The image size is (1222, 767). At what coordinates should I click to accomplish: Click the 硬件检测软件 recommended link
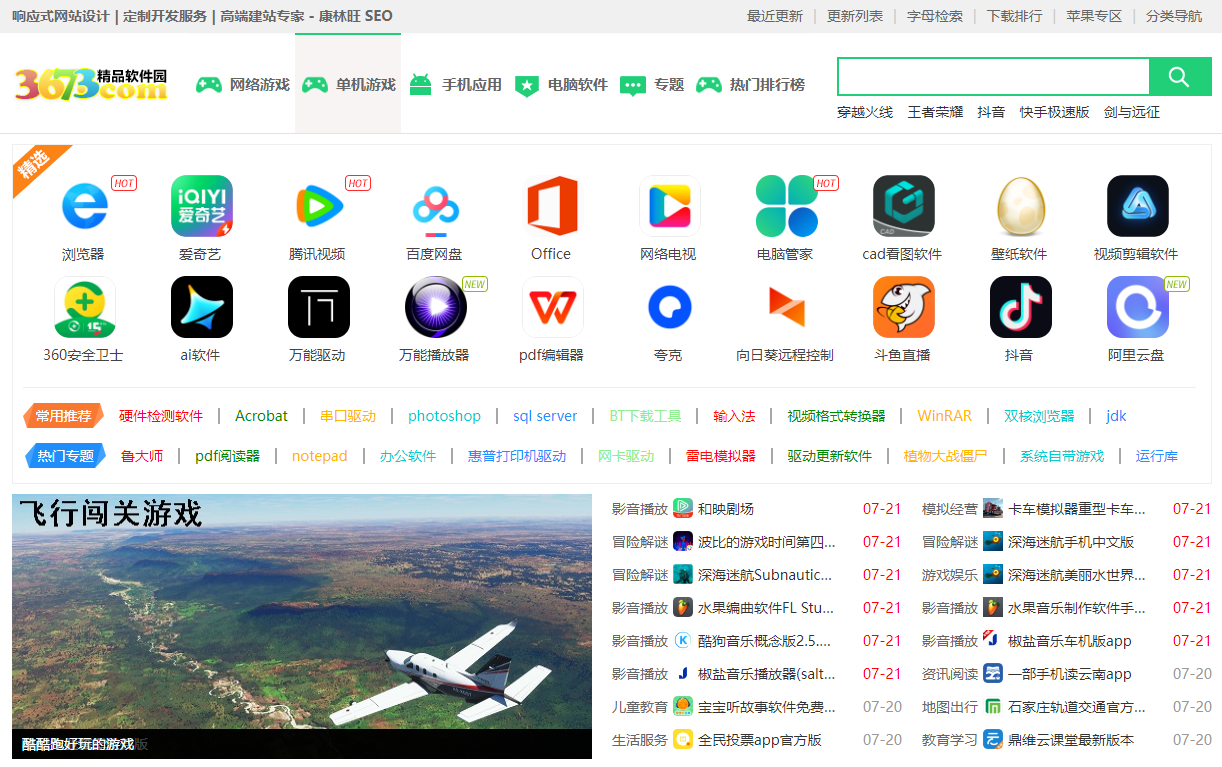pyautogui.click(x=161, y=416)
